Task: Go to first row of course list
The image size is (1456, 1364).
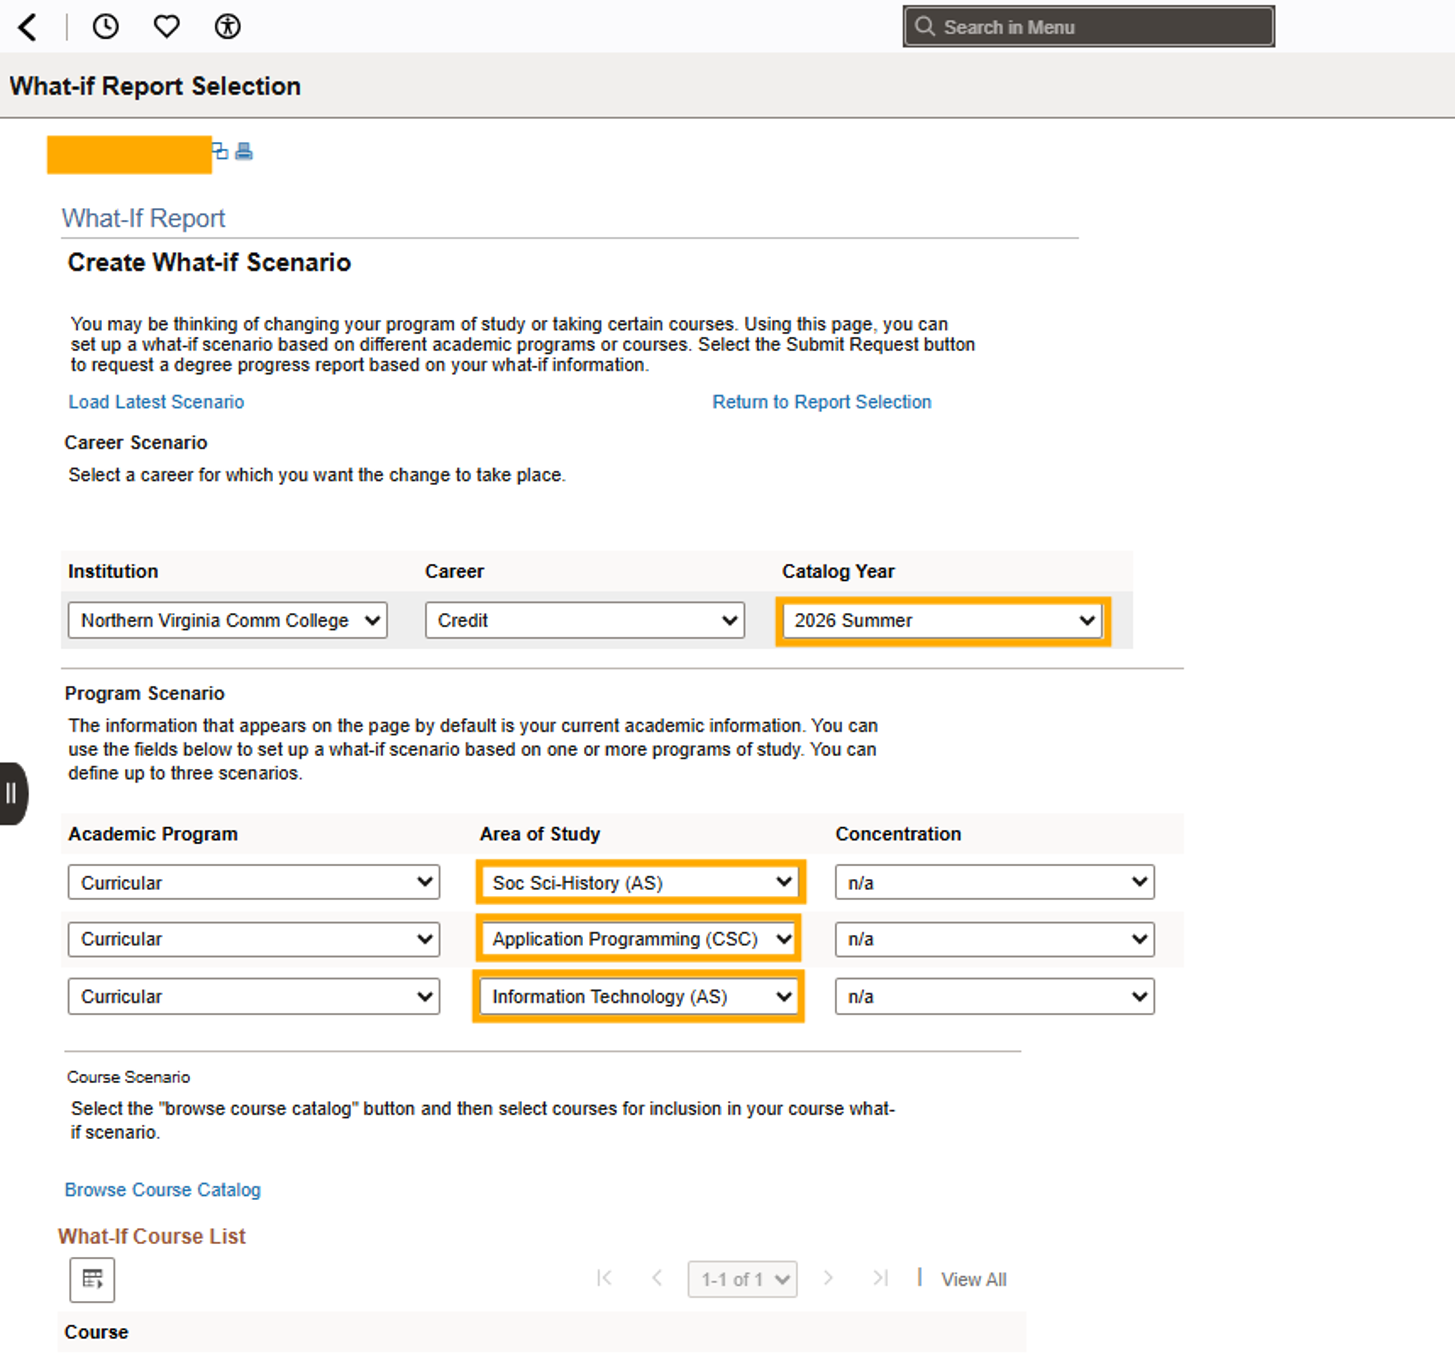Action: [604, 1278]
